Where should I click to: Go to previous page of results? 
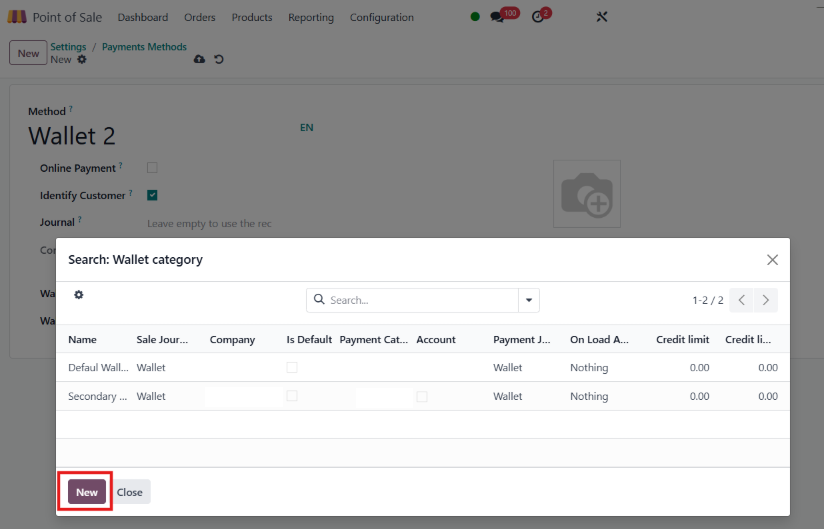point(742,300)
